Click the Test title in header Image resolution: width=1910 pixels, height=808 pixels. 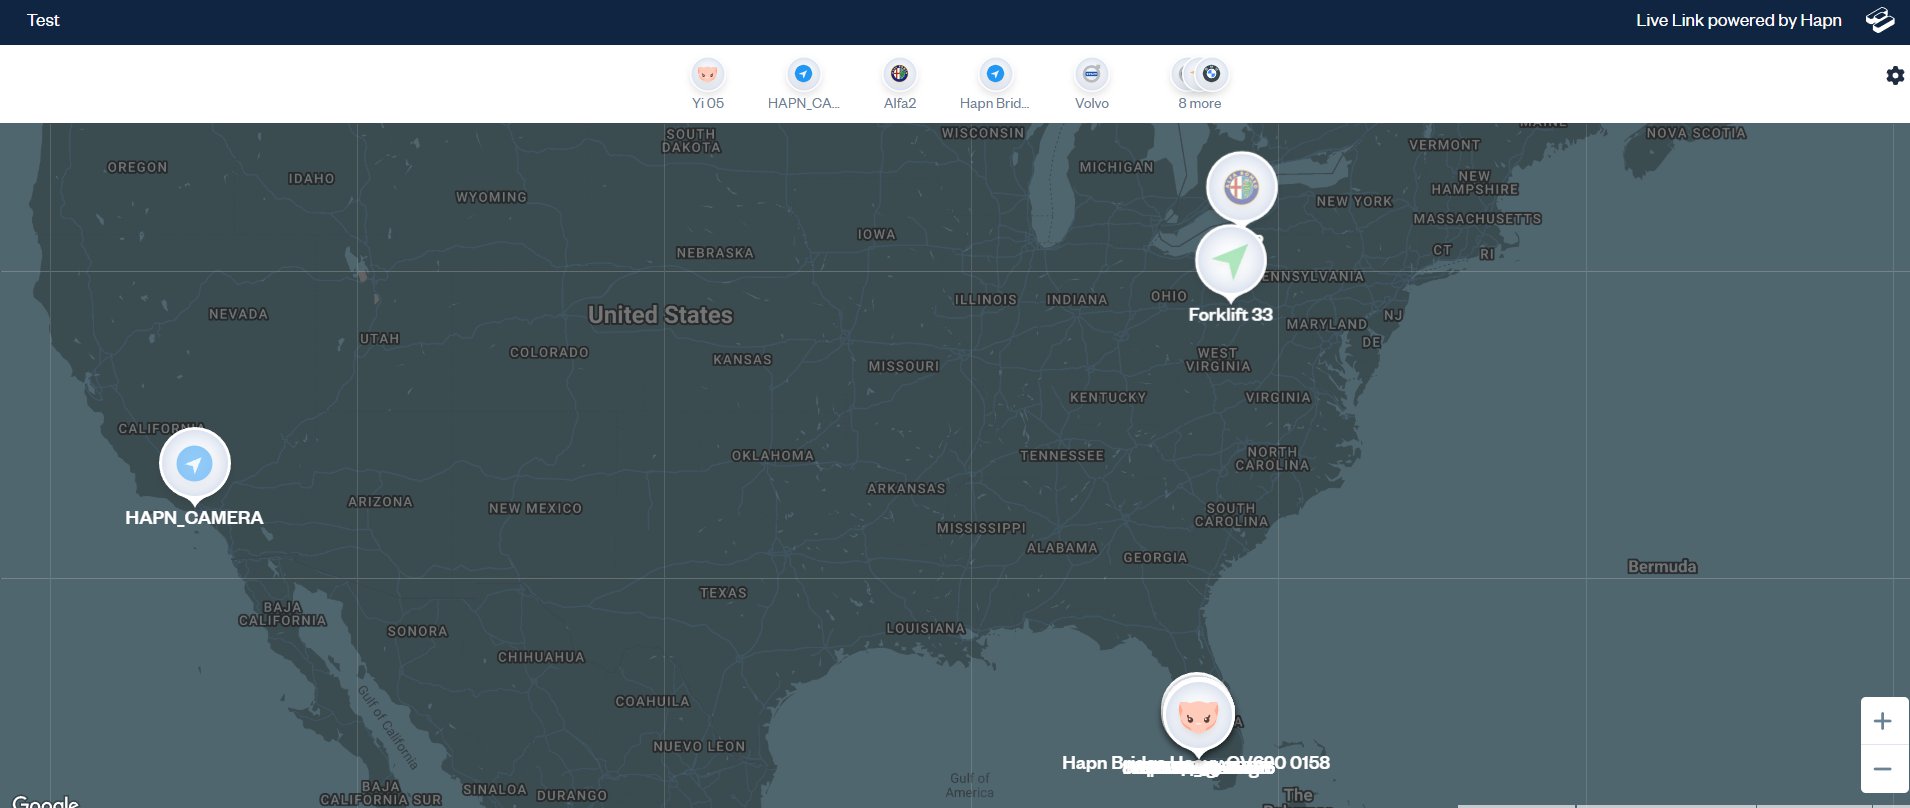pyautogui.click(x=43, y=20)
